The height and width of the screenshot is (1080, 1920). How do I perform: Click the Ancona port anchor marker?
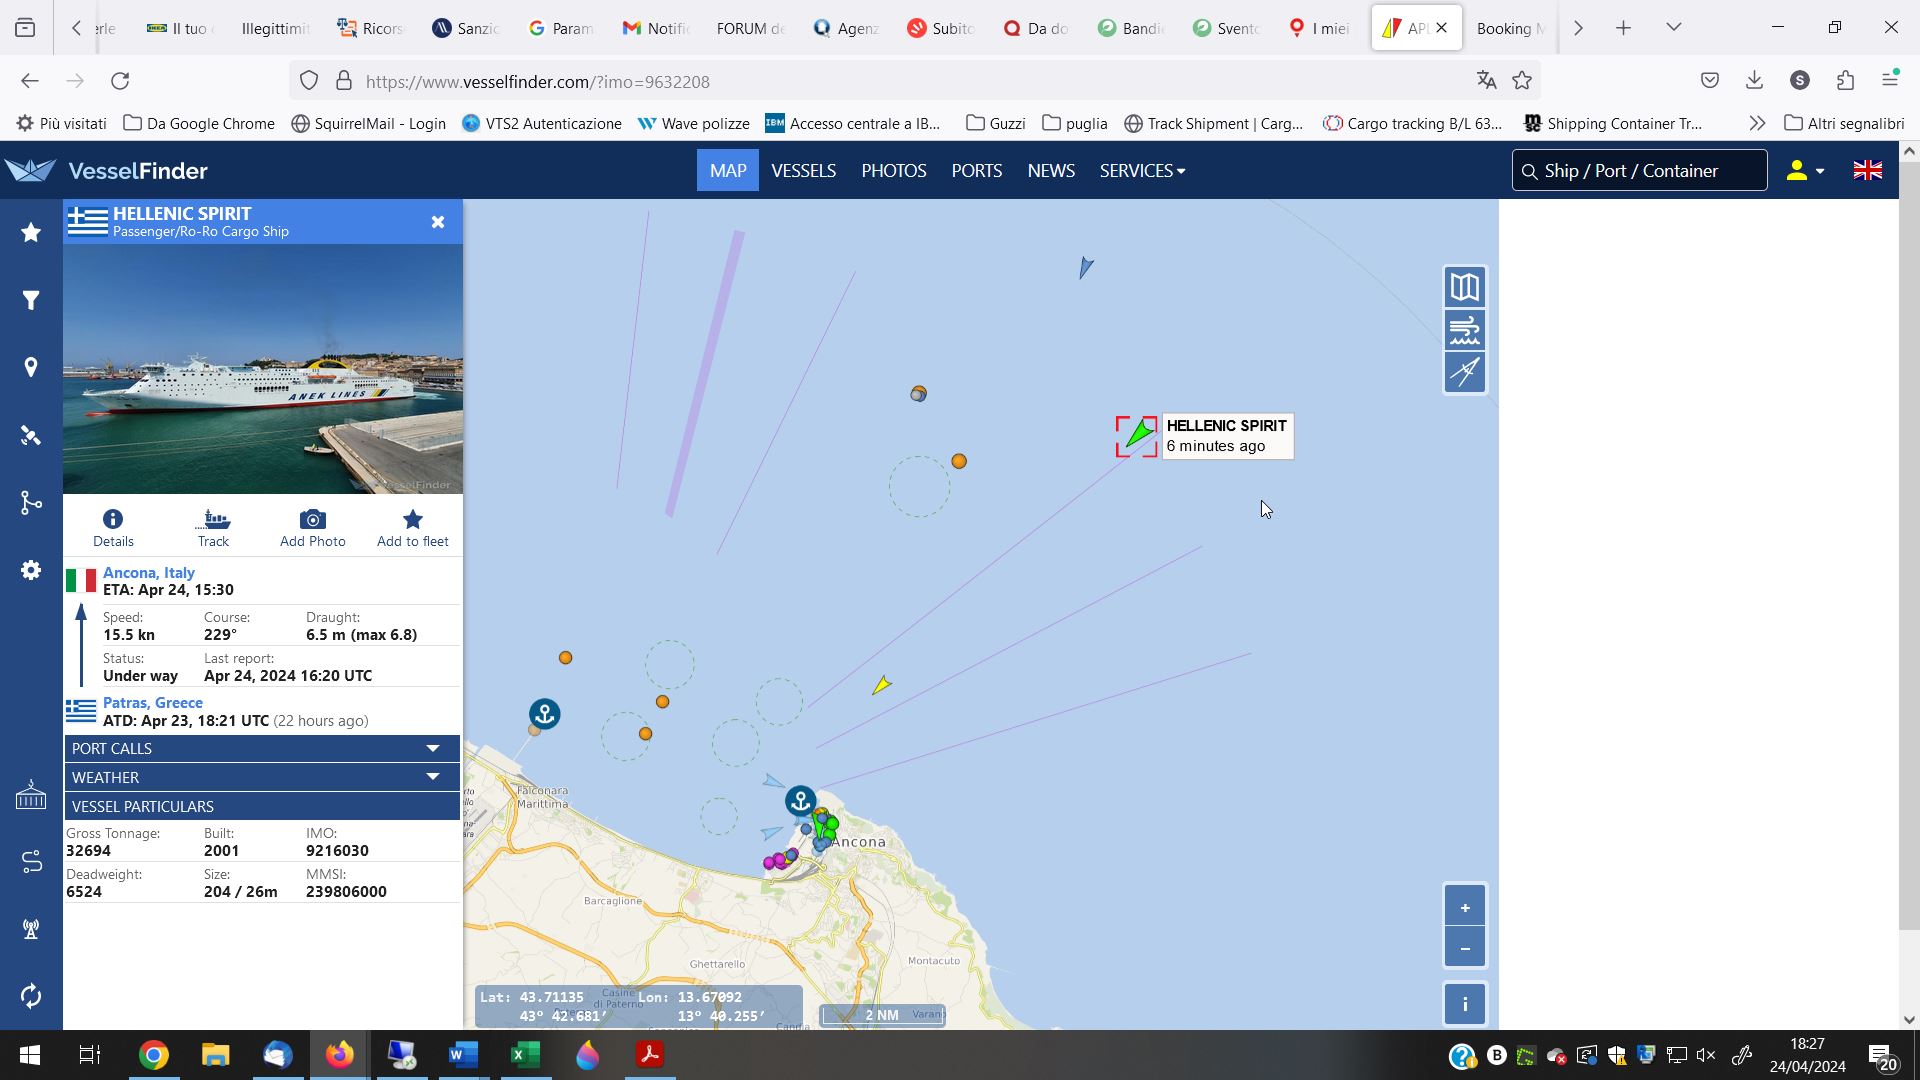pyautogui.click(x=800, y=801)
